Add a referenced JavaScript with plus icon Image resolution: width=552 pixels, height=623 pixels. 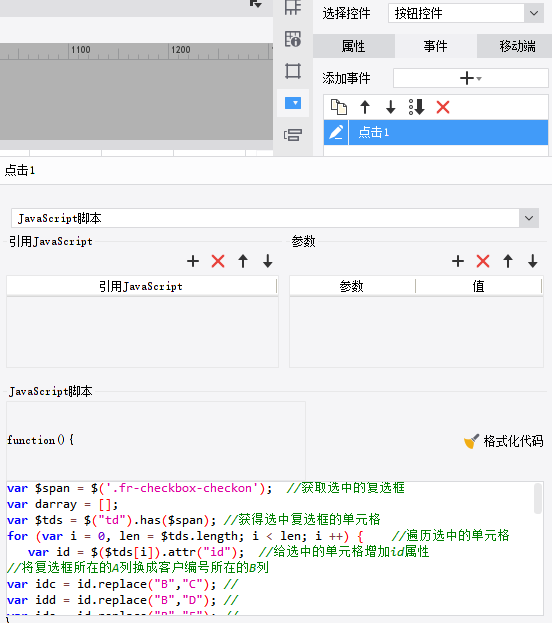click(193, 261)
